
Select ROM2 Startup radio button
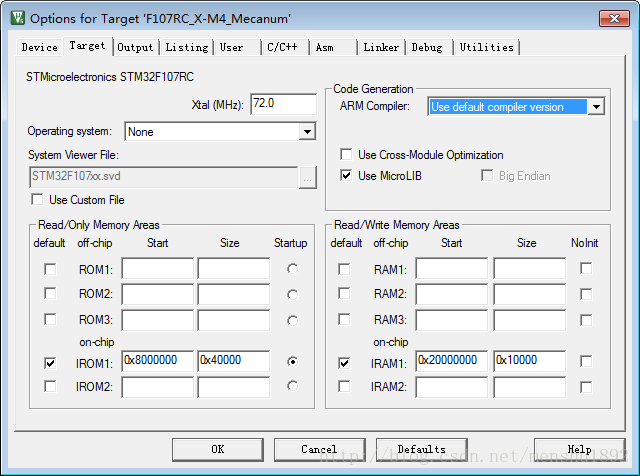pos(292,294)
